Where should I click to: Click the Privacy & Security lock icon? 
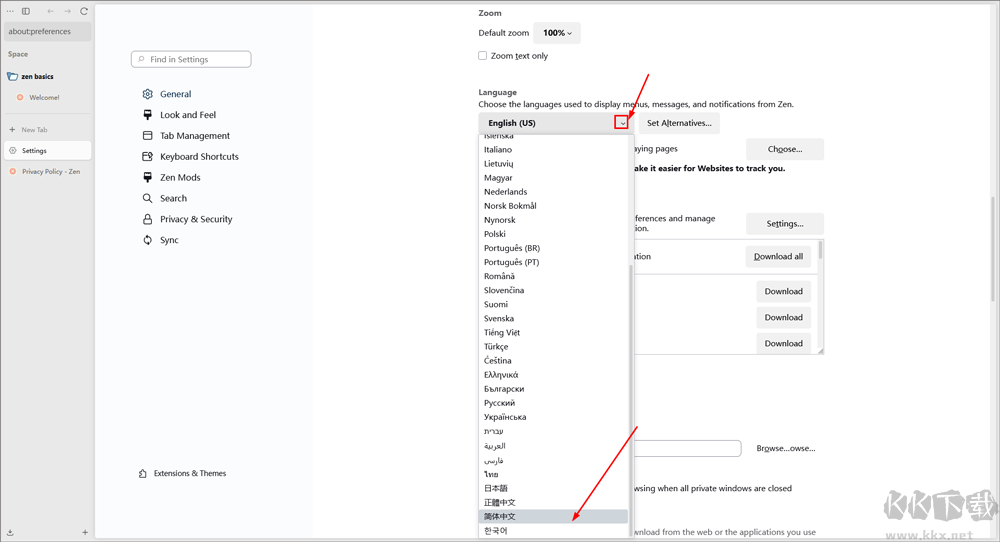coord(148,219)
